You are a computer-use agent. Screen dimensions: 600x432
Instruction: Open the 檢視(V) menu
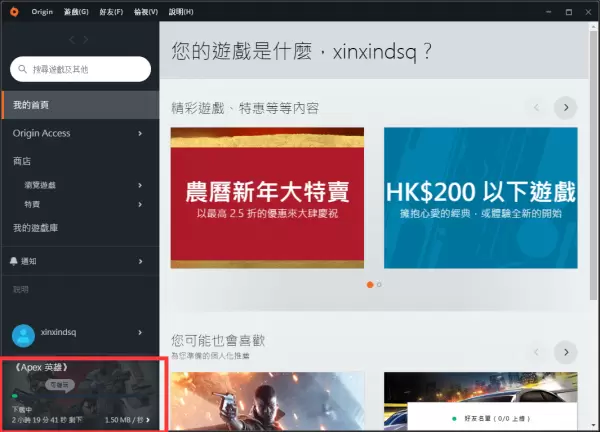146,12
